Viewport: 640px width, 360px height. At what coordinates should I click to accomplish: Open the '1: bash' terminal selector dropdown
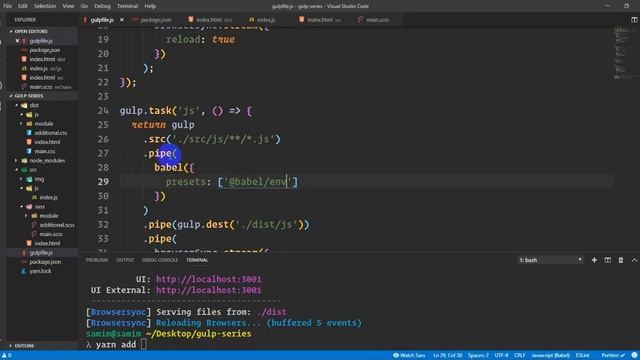[550, 260]
